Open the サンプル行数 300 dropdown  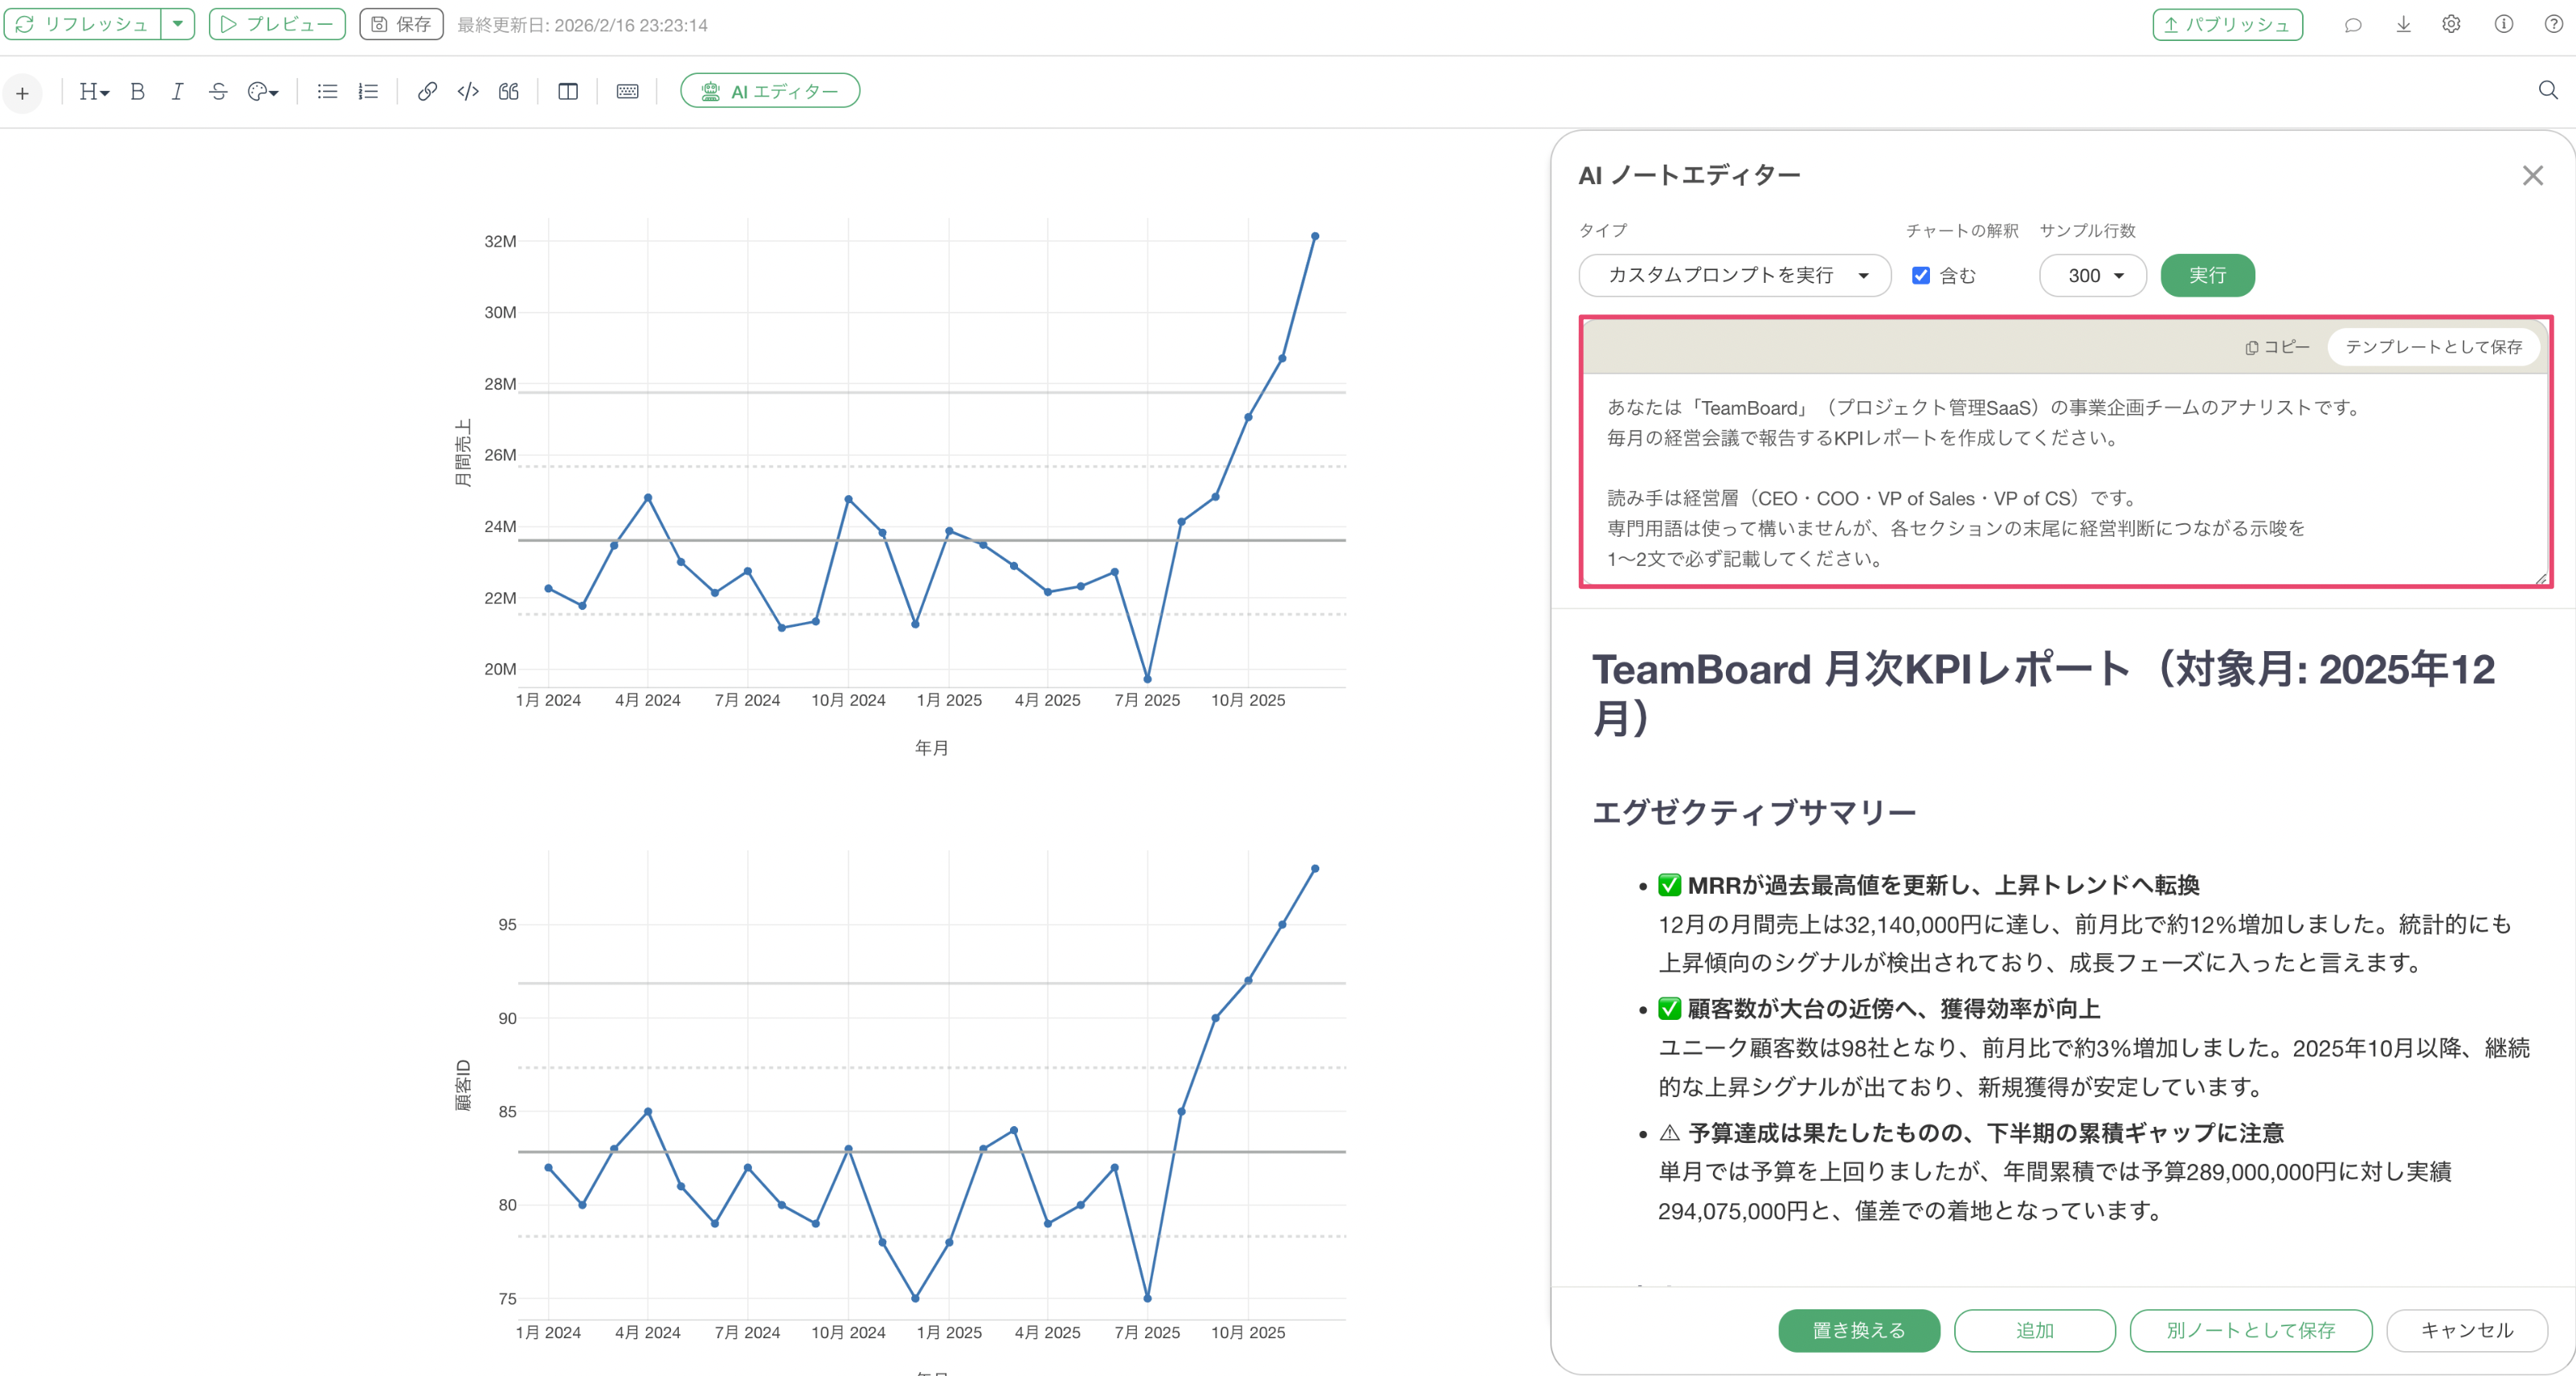pyautogui.click(x=2093, y=276)
